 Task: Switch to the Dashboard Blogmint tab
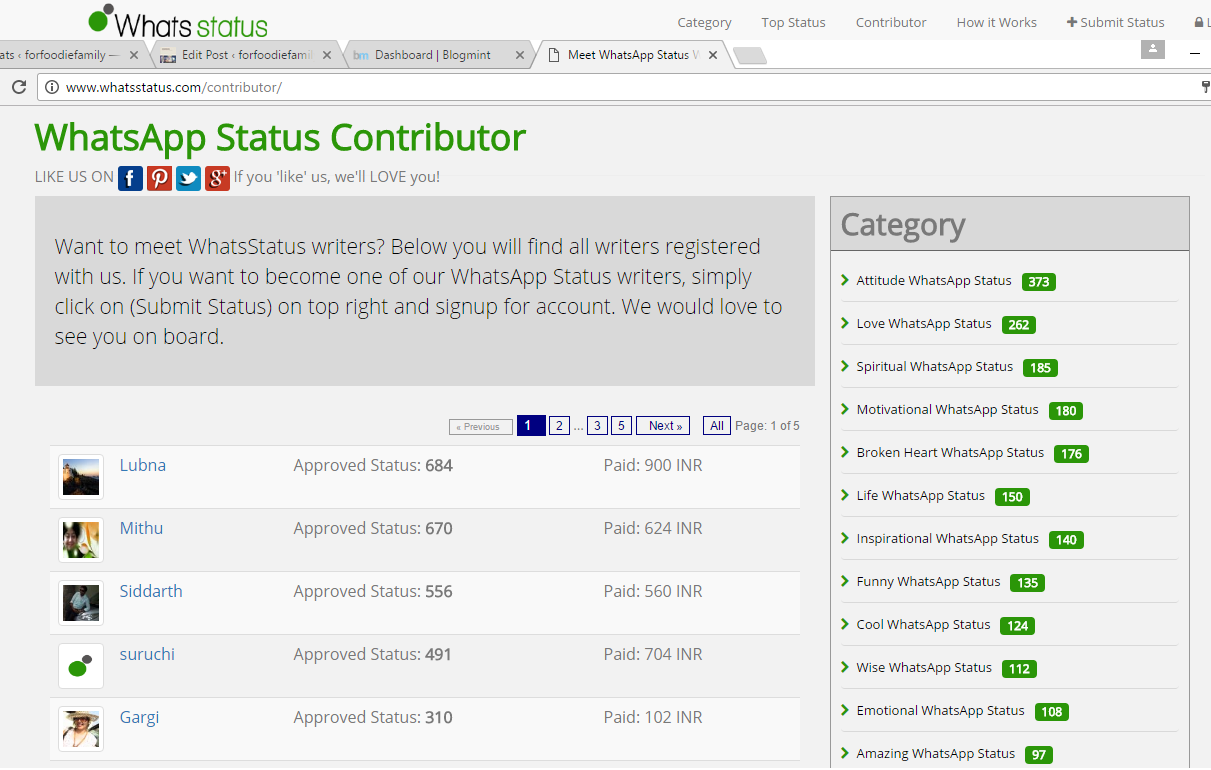click(432, 55)
